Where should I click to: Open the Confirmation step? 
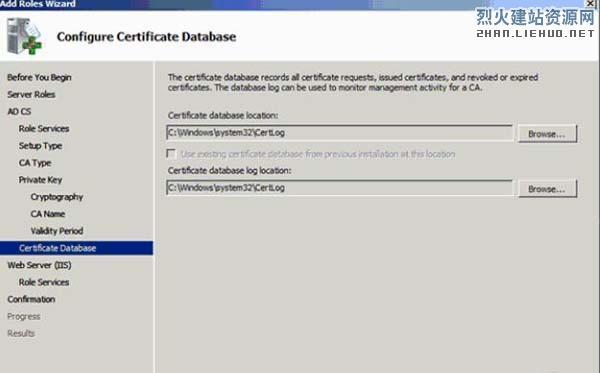[31, 299]
